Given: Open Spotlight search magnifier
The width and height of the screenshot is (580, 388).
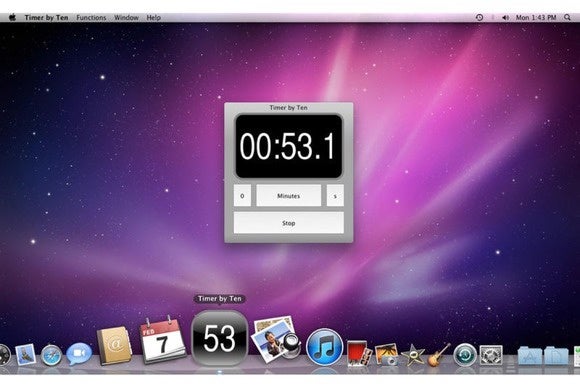Looking at the screenshot, I should coord(567,17).
